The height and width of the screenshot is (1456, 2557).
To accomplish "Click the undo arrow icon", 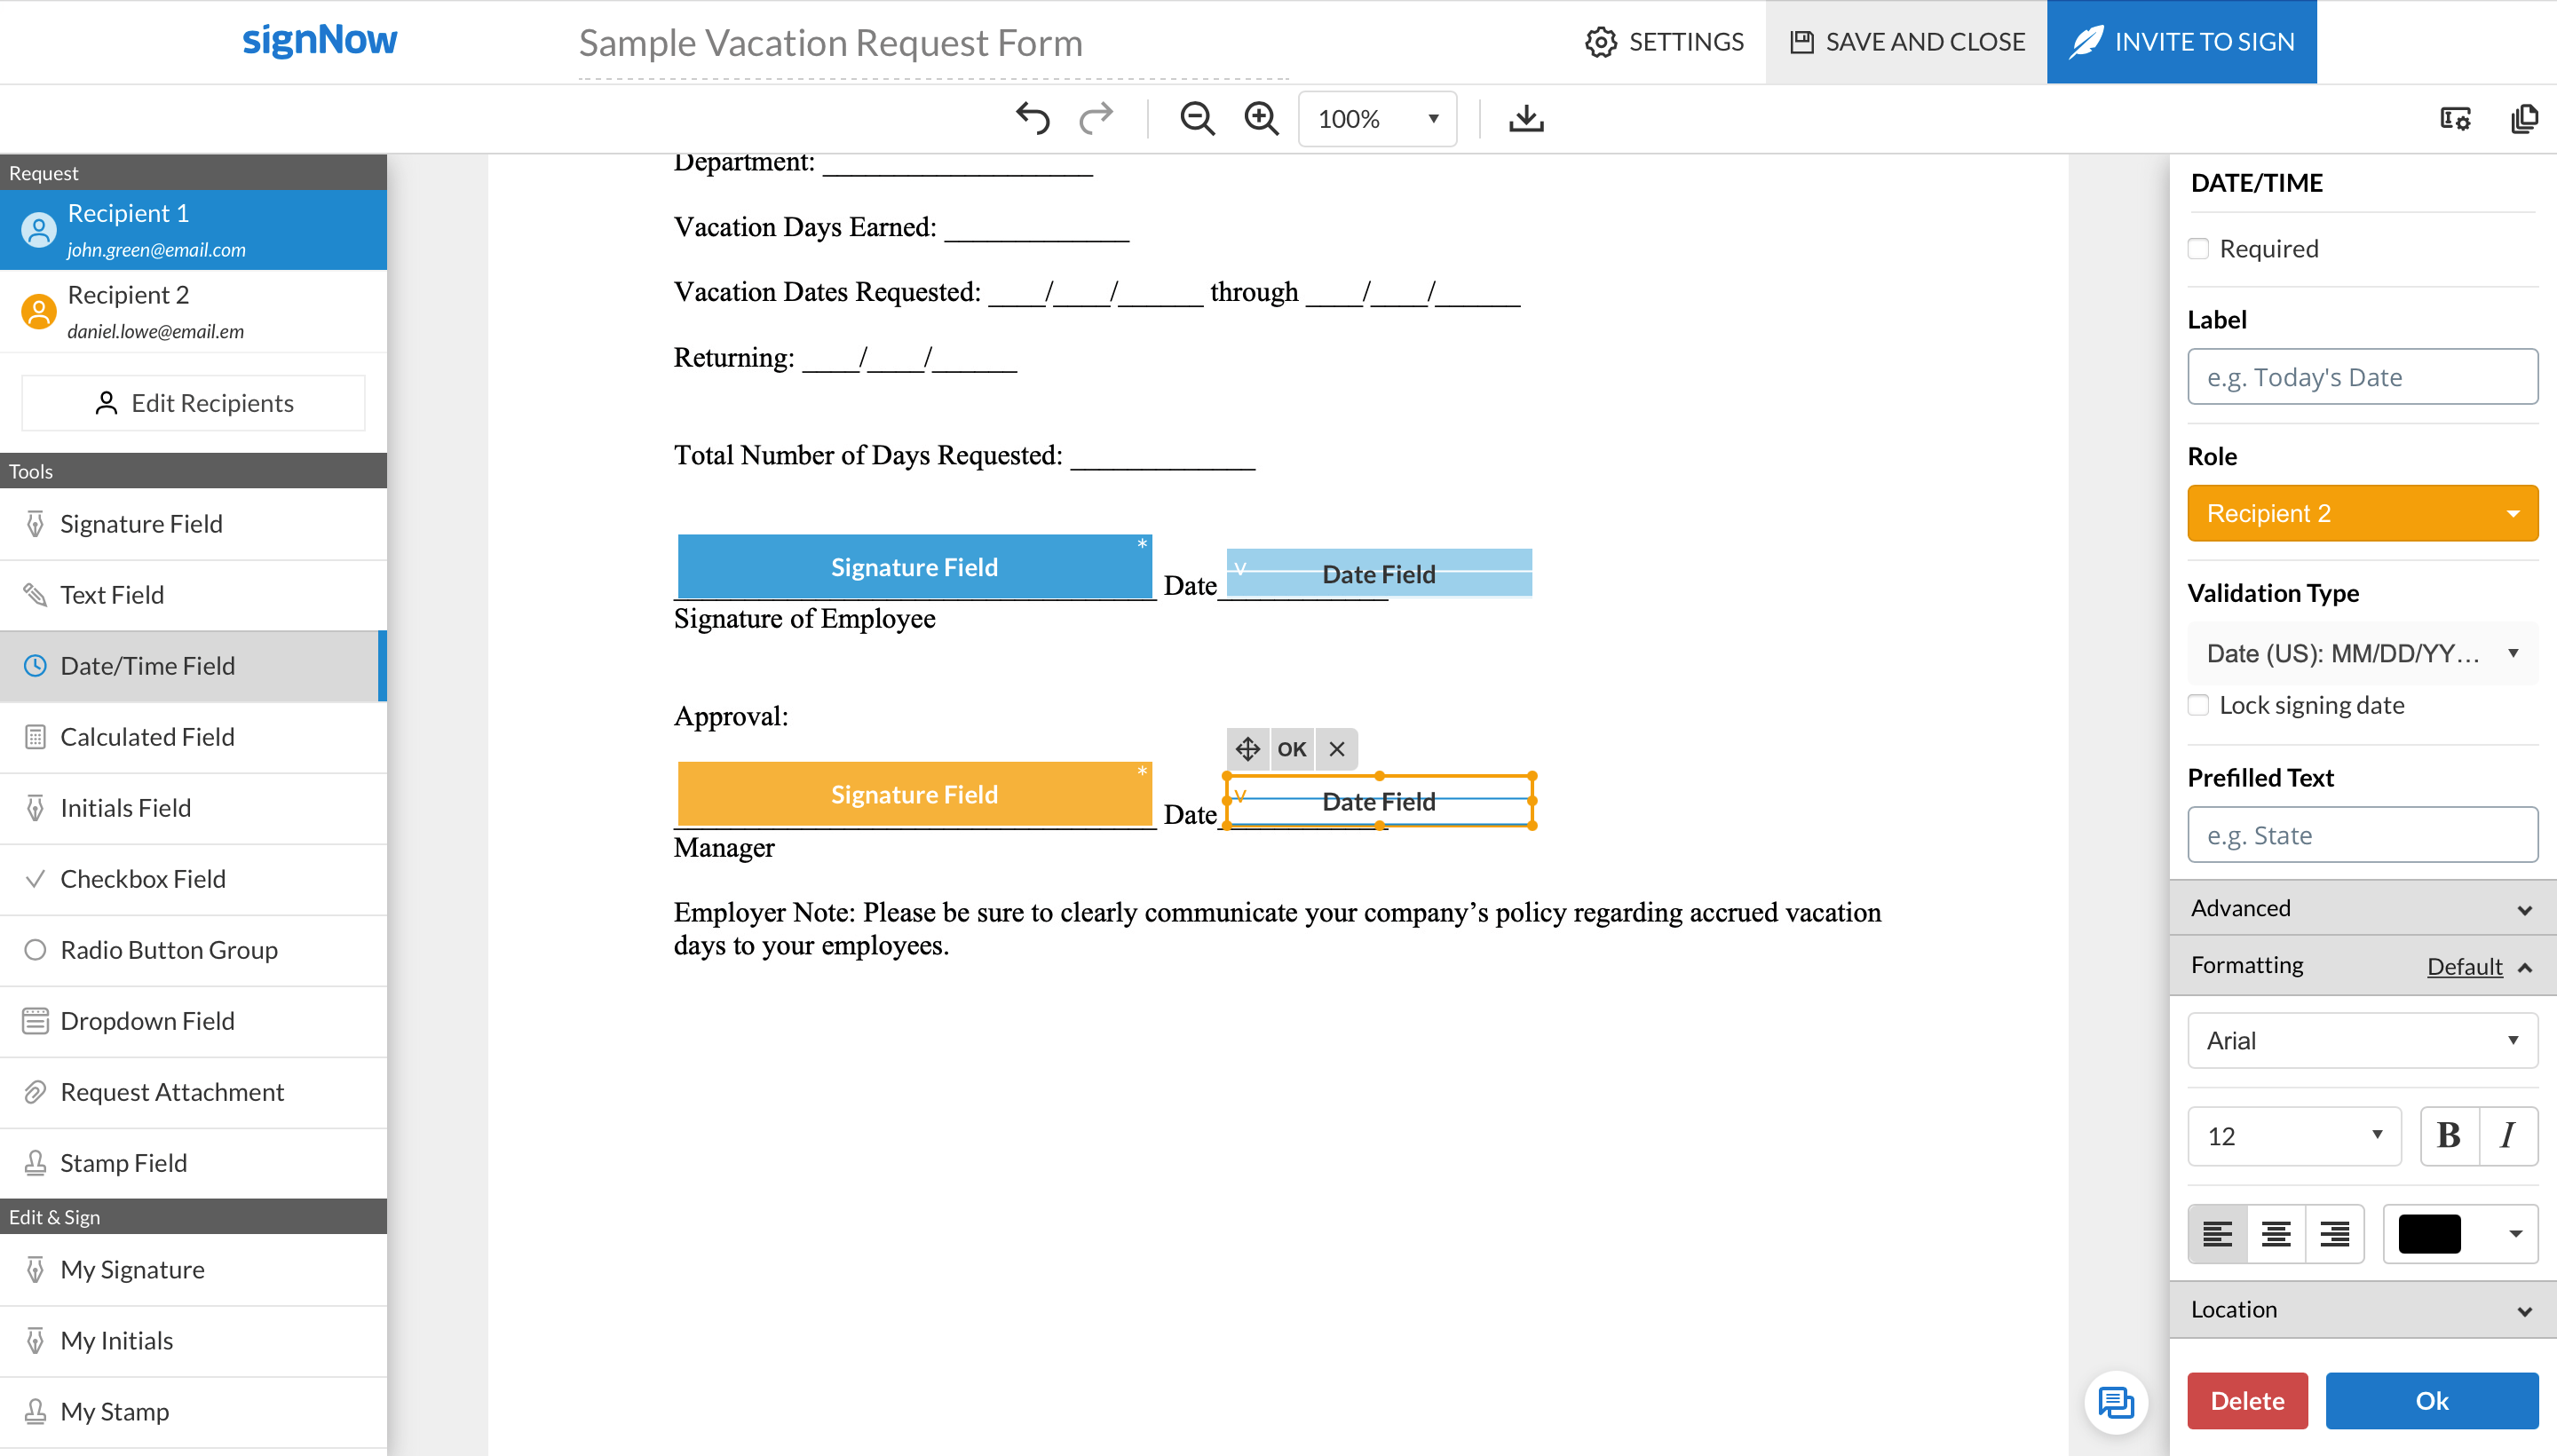I will [1033, 118].
